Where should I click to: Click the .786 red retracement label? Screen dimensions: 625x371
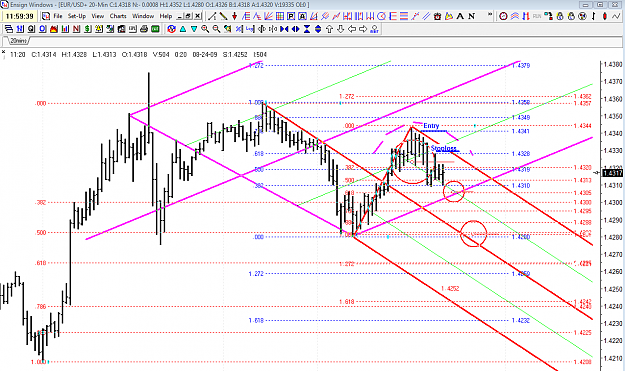click(41, 306)
